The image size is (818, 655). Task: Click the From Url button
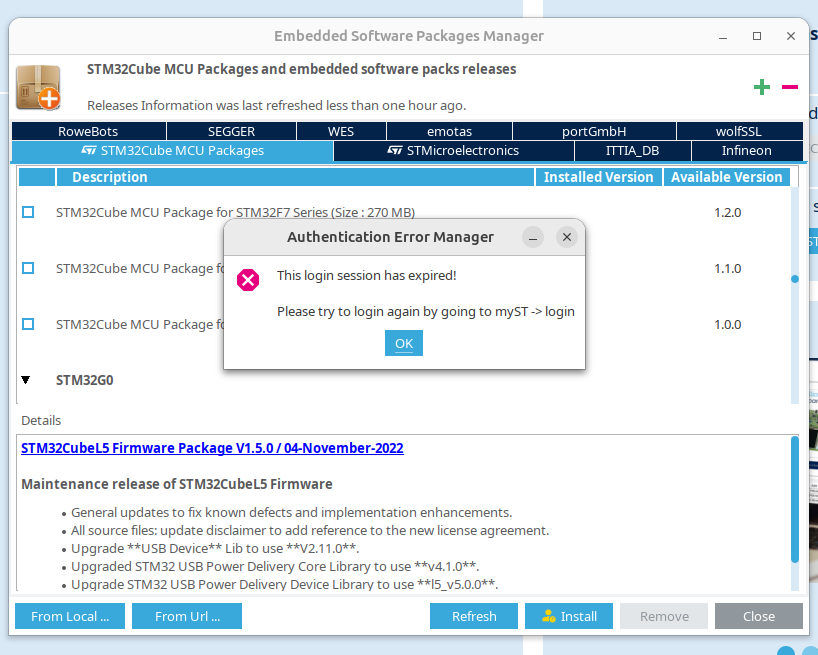click(x=186, y=616)
